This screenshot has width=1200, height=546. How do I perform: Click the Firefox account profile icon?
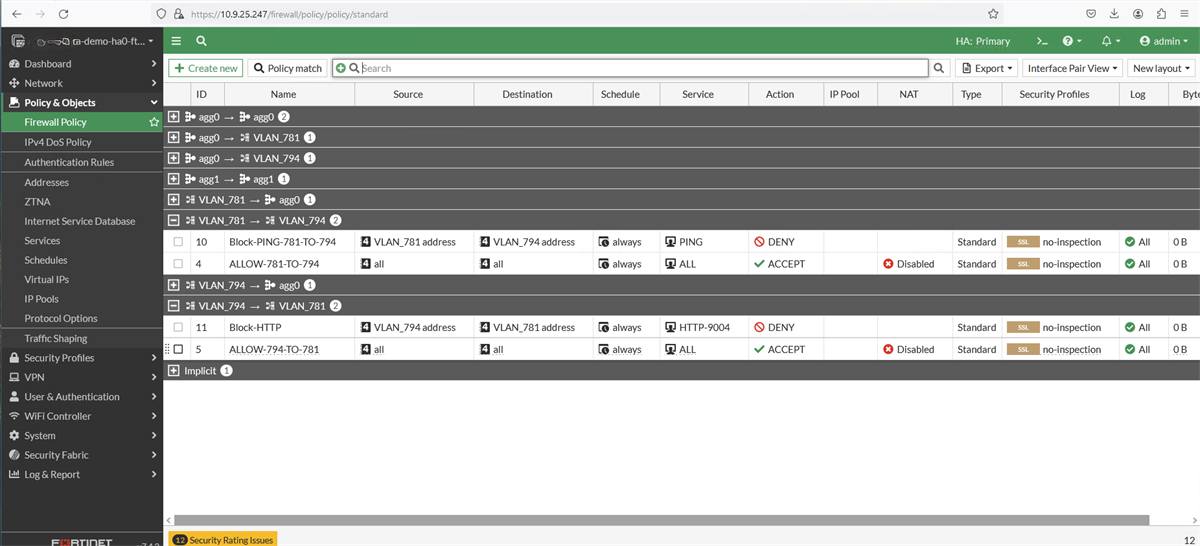(1138, 14)
